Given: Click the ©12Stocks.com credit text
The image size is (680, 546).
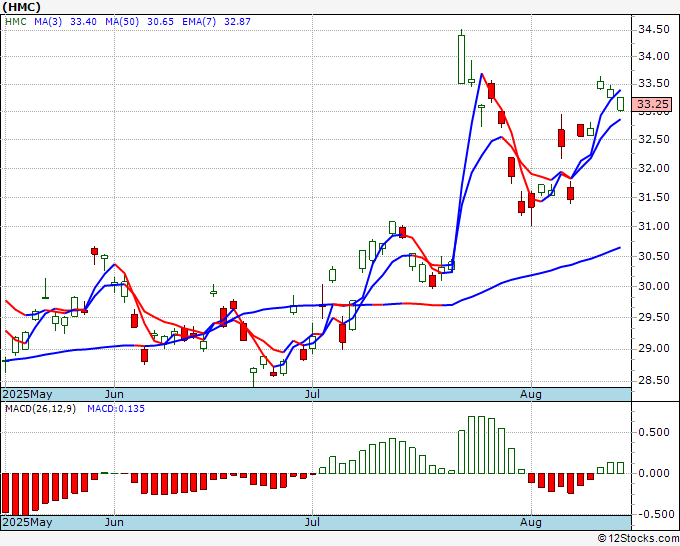Looking at the screenshot, I should pos(638,539).
